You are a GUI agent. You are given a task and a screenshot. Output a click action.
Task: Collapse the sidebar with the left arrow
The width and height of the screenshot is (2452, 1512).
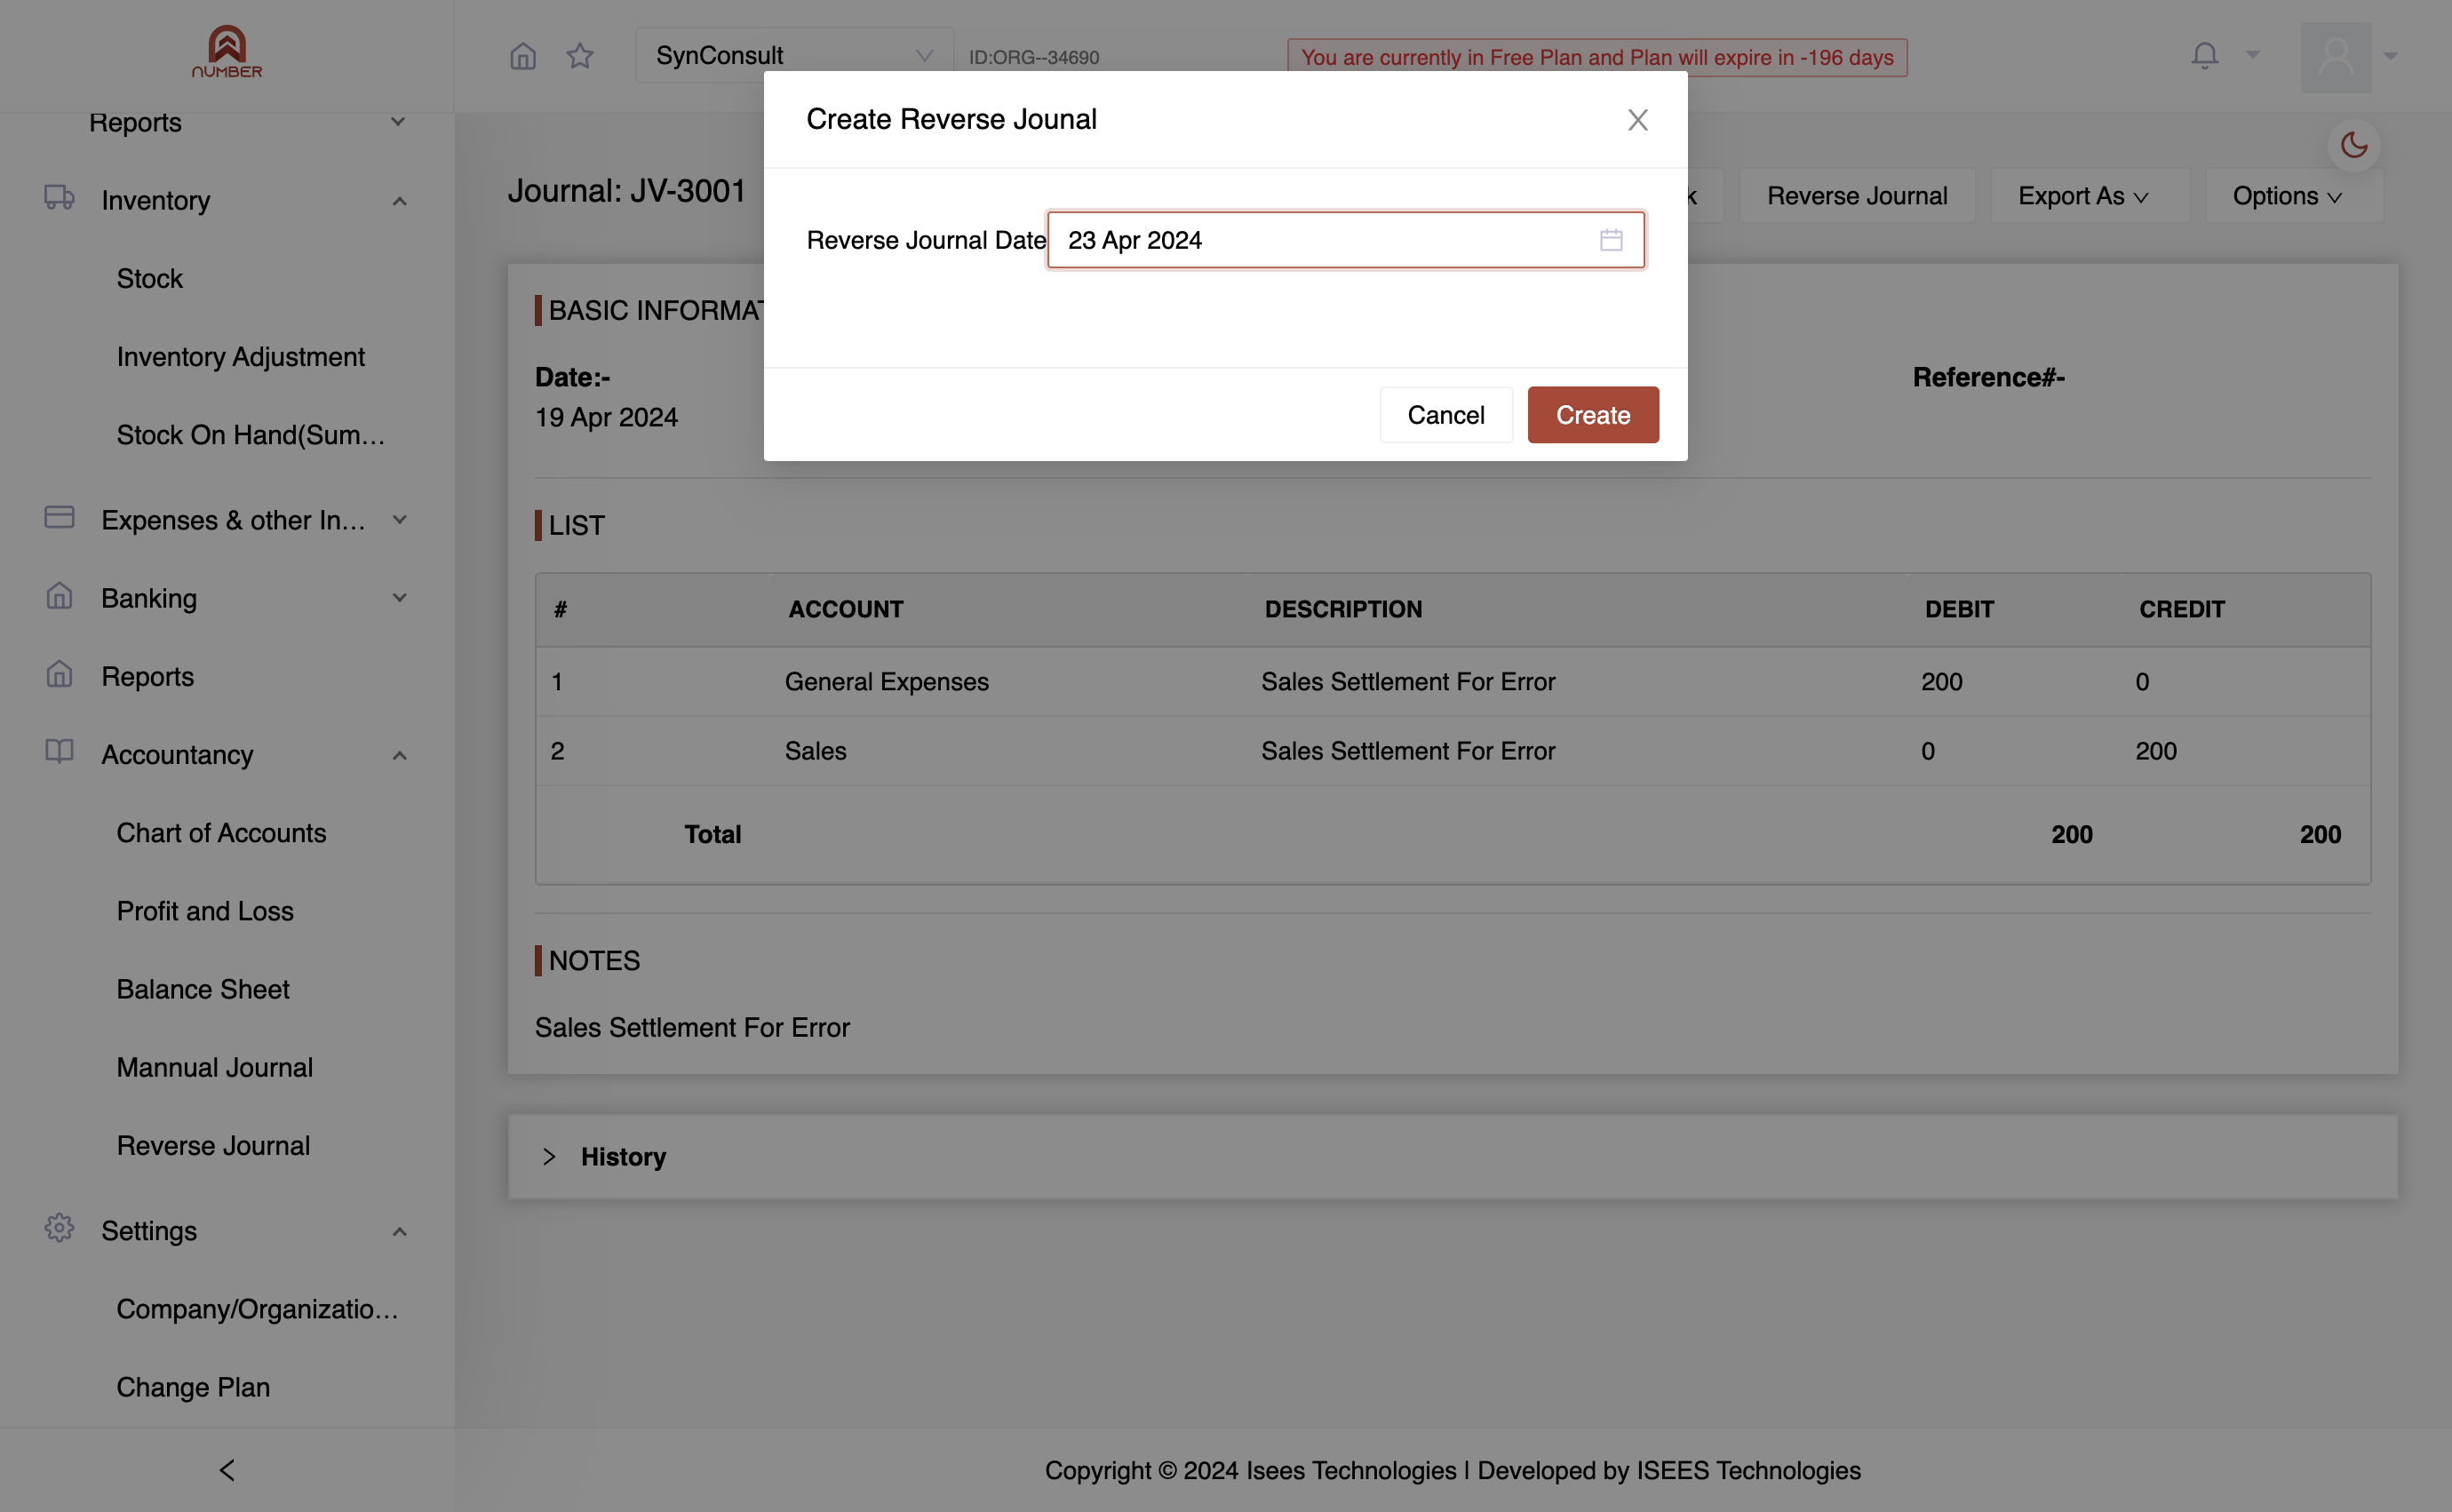pos(227,1470)
